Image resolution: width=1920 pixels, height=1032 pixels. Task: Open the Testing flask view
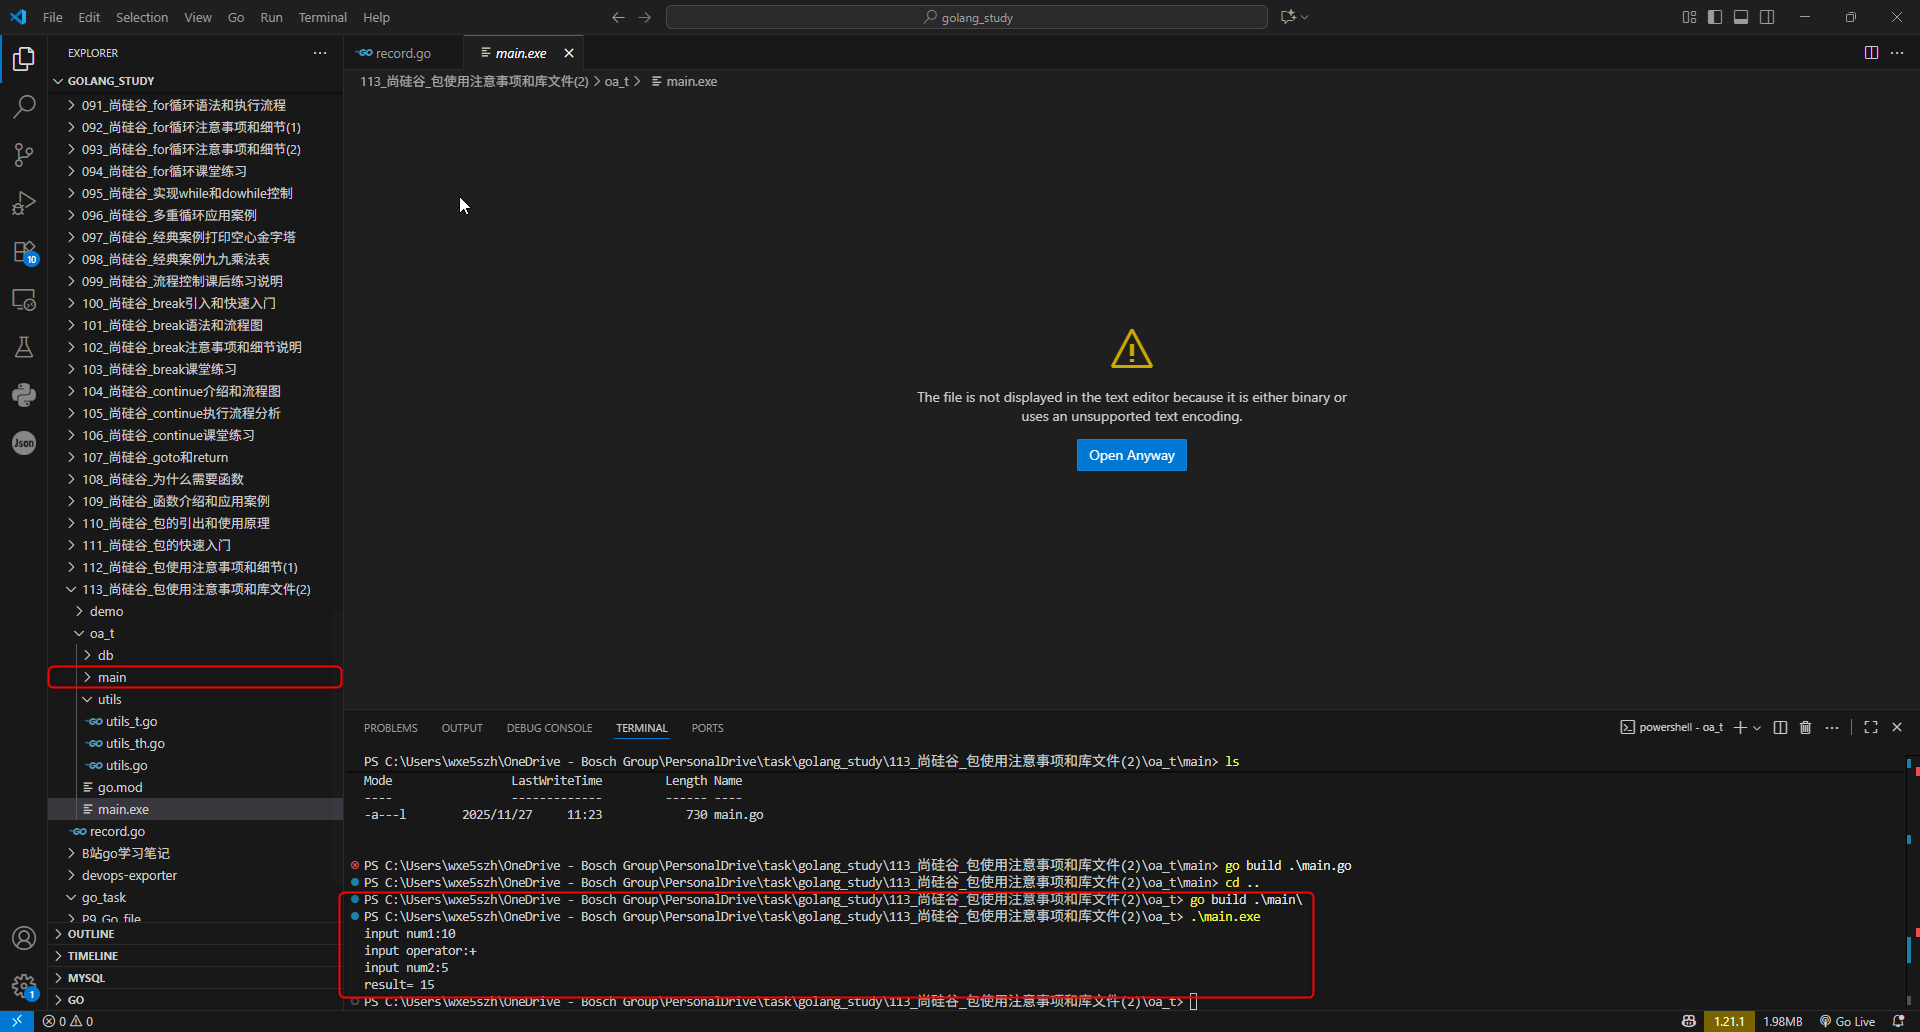(24, 347)
